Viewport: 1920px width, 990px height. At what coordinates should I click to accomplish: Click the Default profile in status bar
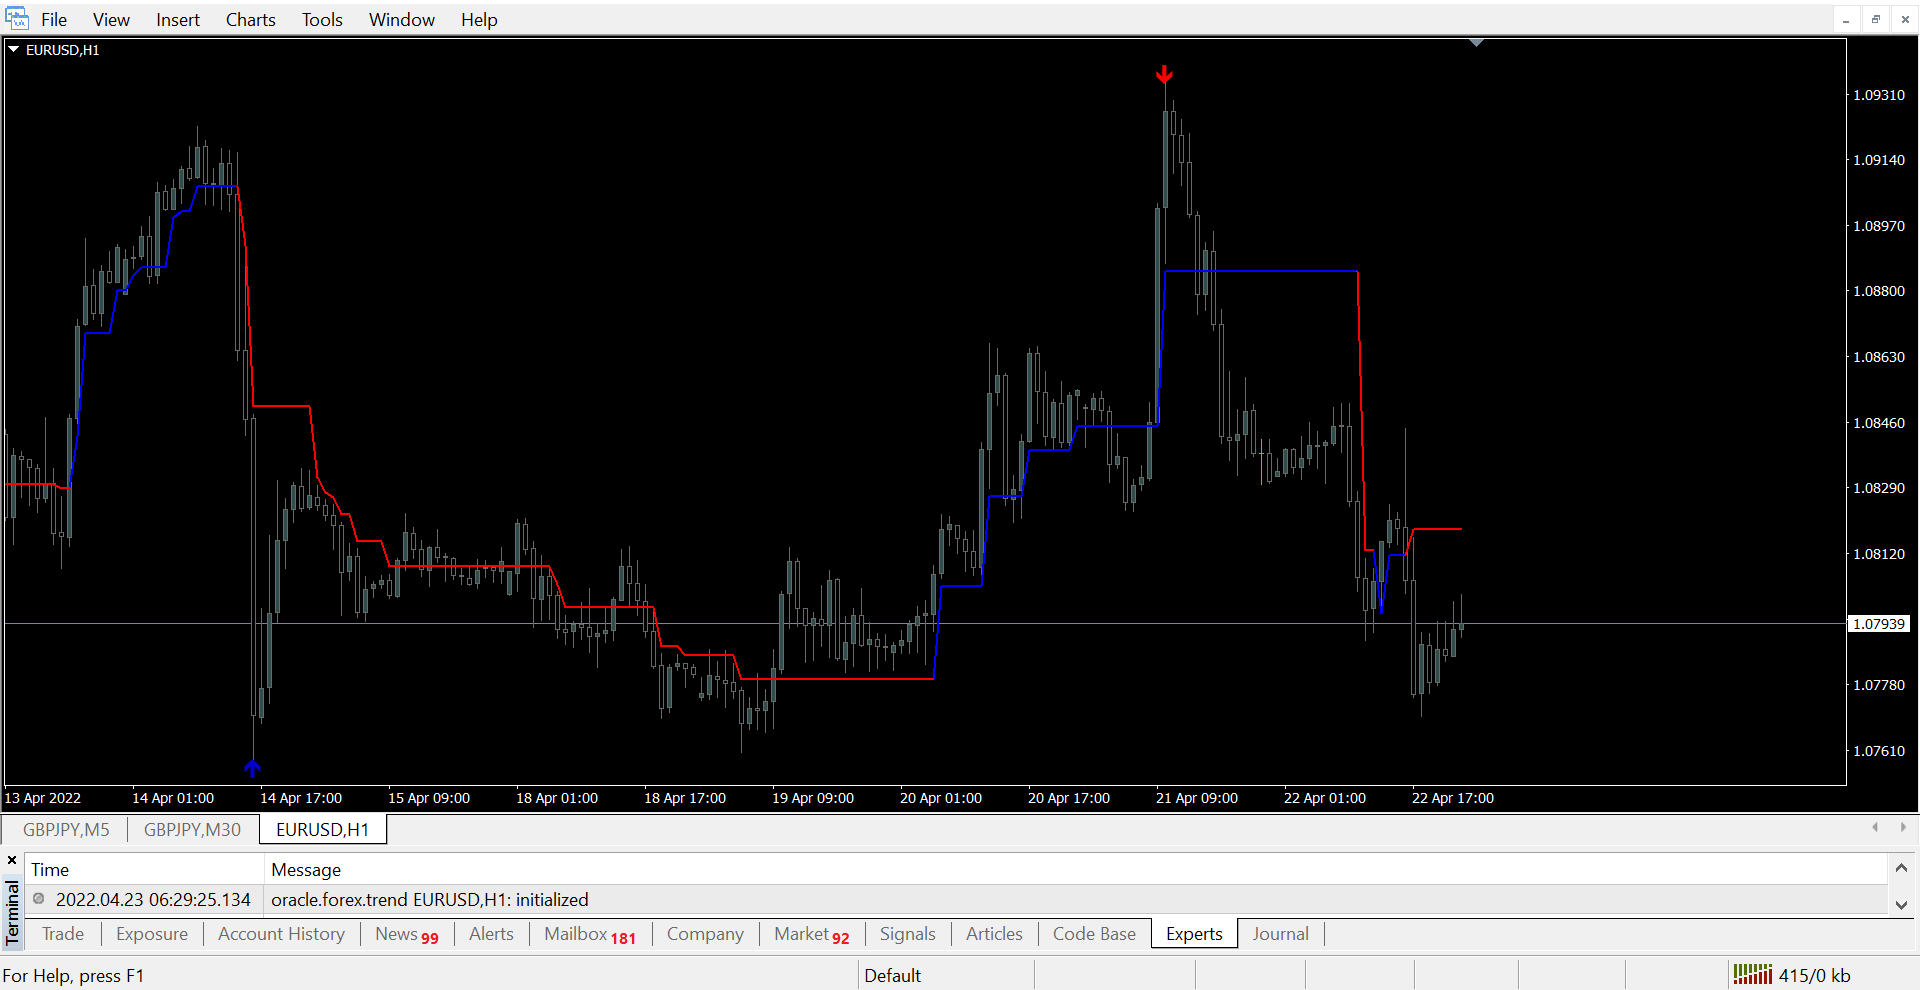(892, 975)
